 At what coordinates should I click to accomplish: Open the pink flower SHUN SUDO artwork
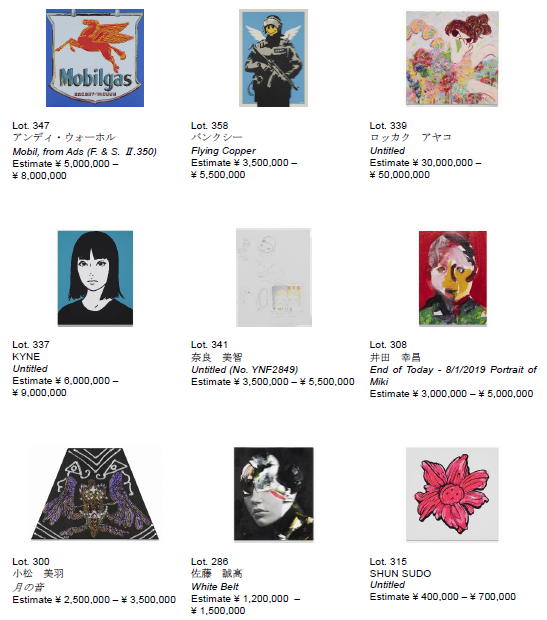452,494
